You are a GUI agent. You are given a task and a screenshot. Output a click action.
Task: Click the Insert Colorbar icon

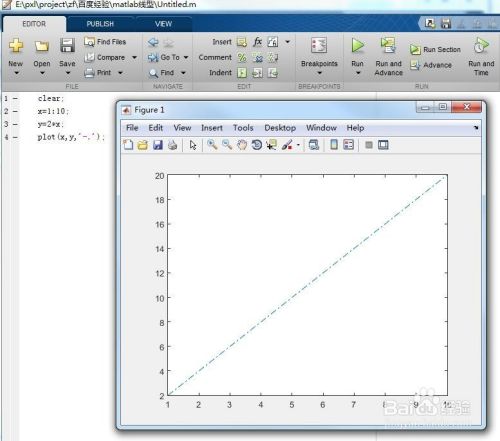point(334,145)
